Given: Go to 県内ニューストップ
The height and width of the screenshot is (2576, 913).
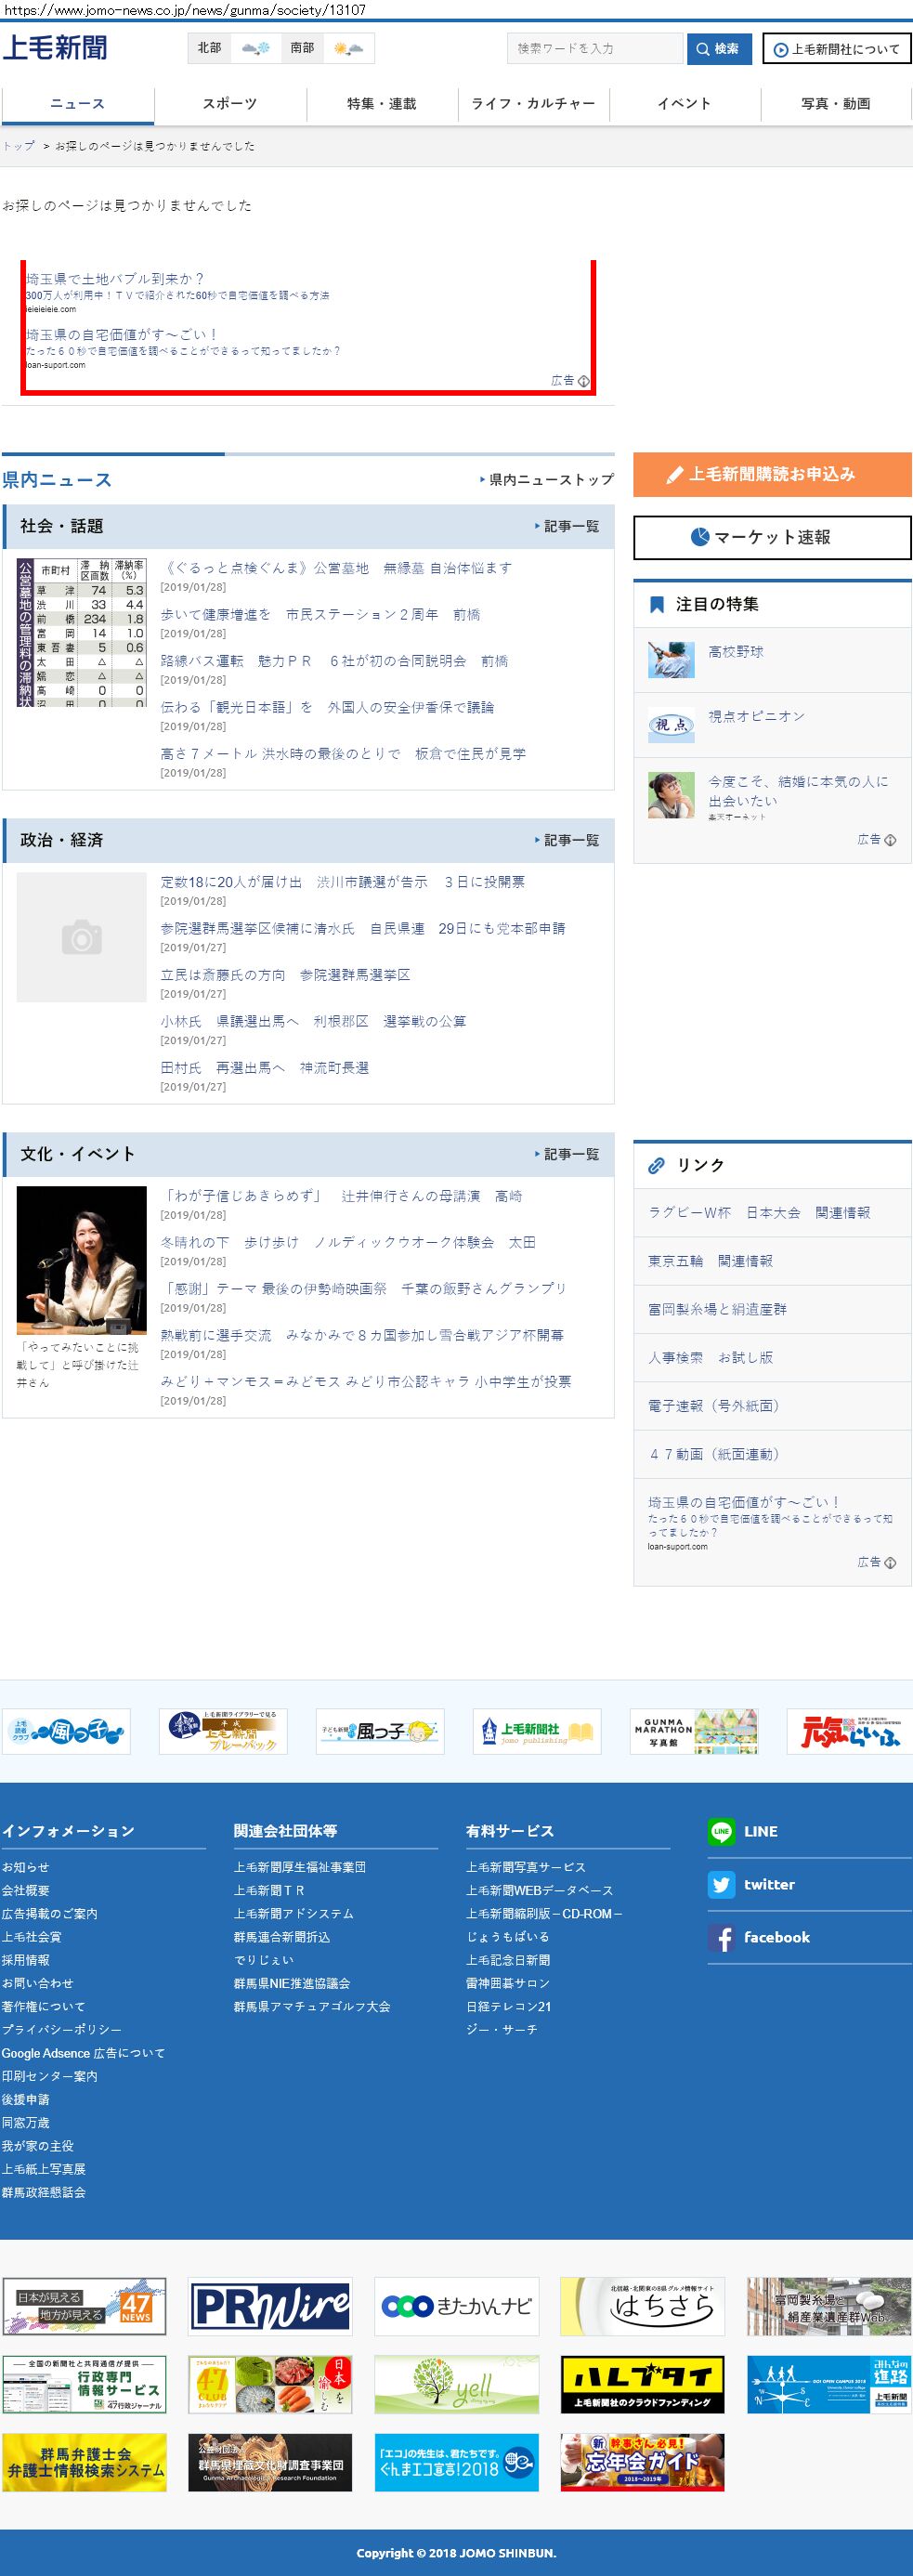Looking at the screenshot, I should pos(547,480).
